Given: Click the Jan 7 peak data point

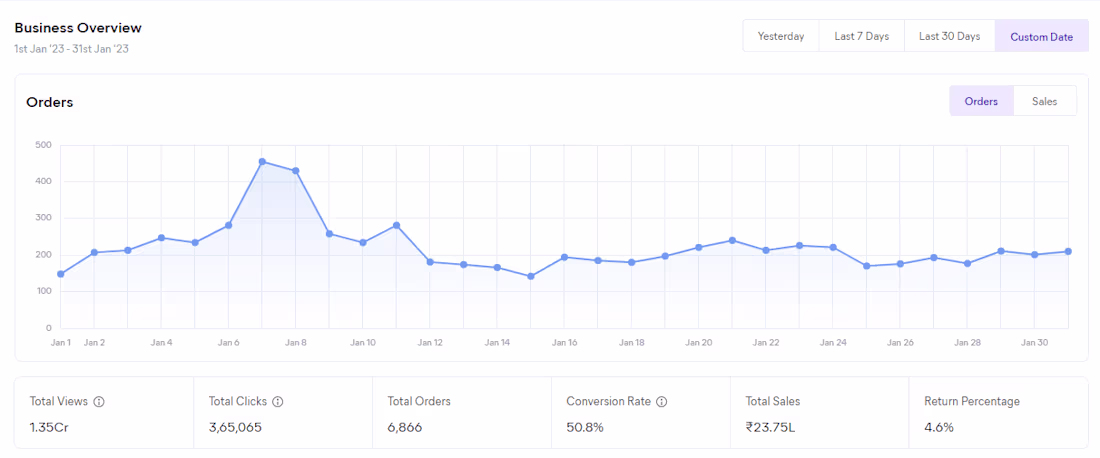Looking at the screenshot, I should point(262,161).
